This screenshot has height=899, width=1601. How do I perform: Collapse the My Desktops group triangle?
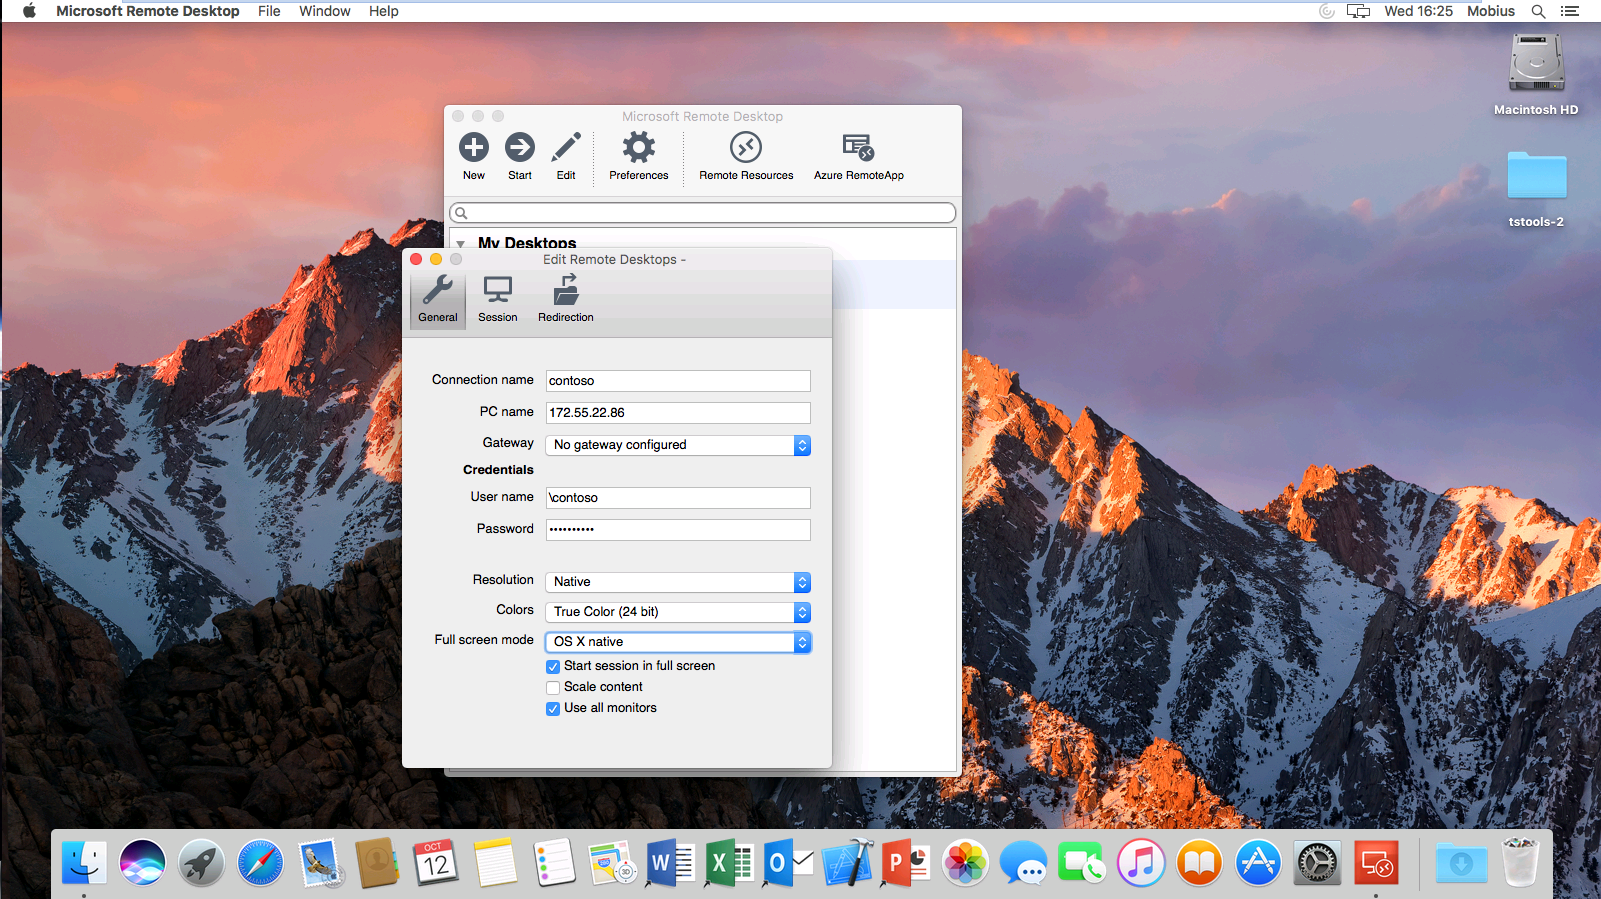(461, 243)
